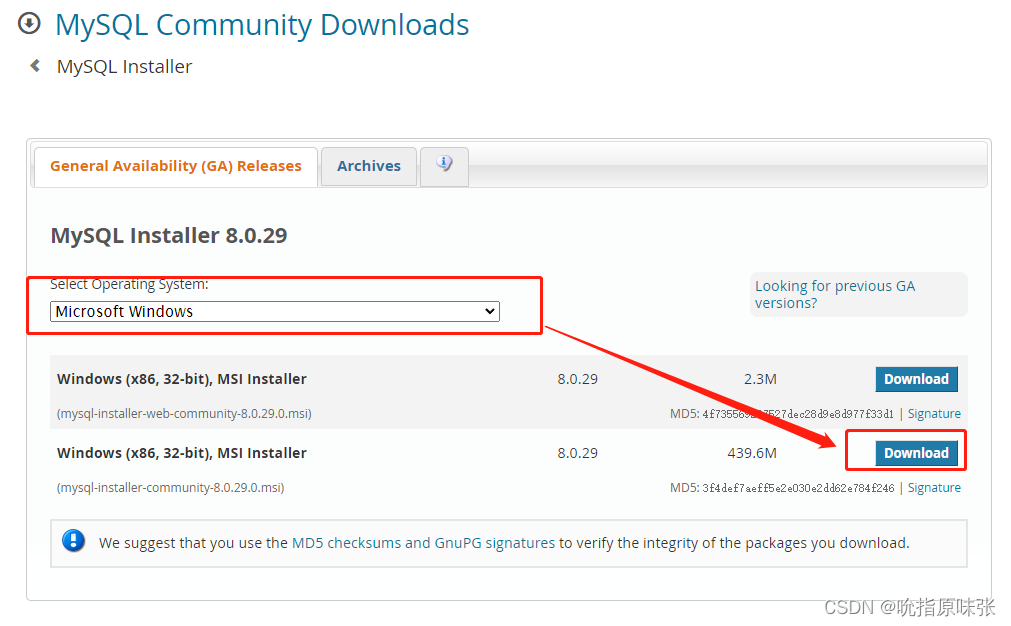Switch to the Archives tab
The height and width of the screenshot is (626, 1011).
[369, 166]
